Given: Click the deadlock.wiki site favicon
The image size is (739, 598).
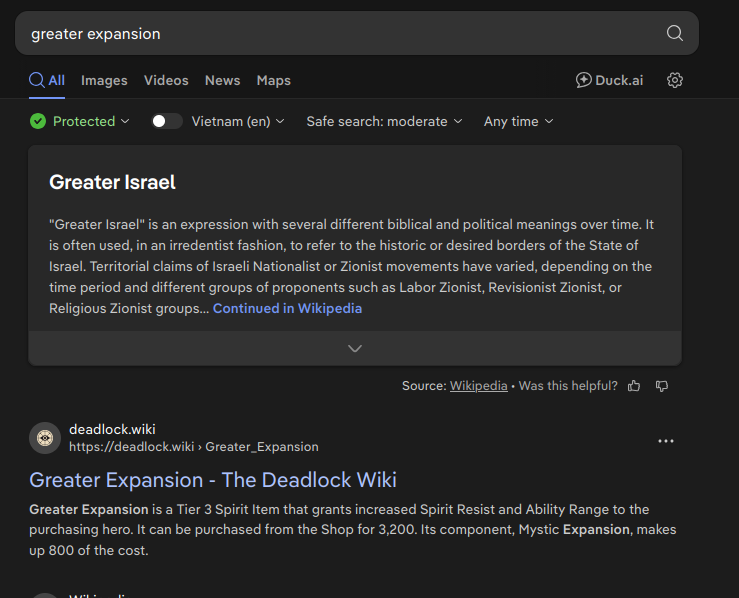Looking at the screenshot, I should click(x=45, y=438).
